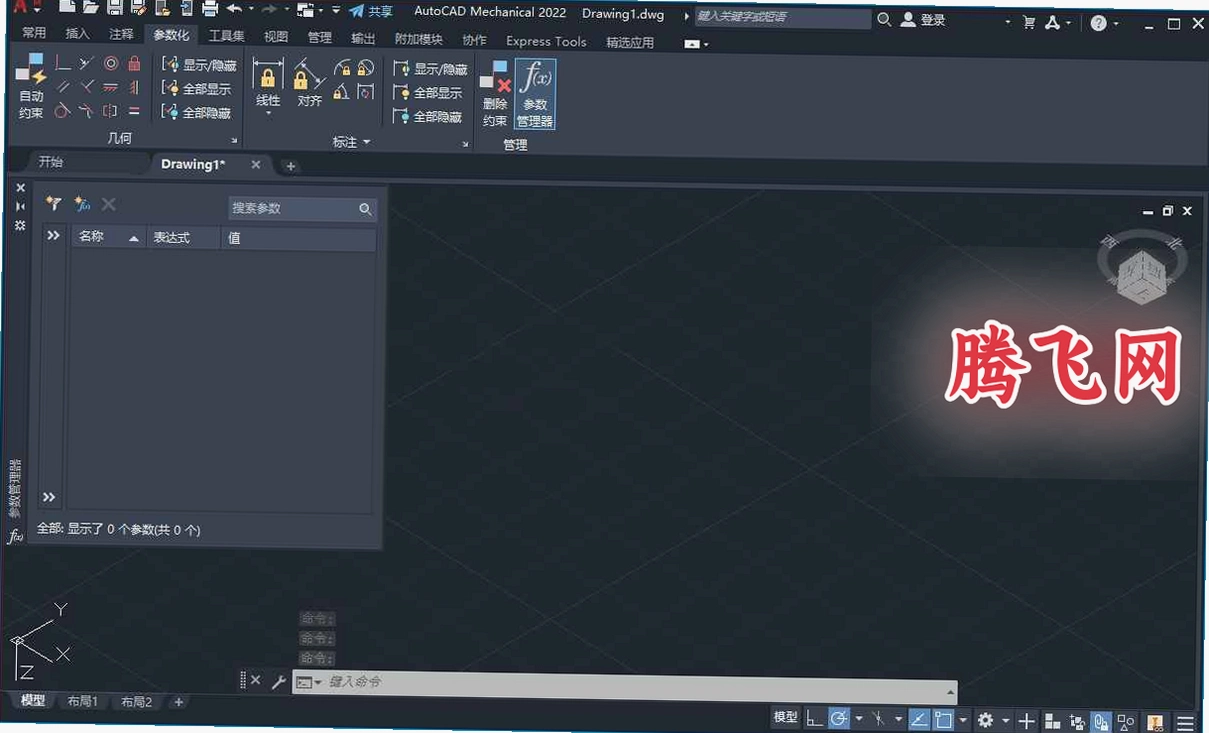Apply the concentric constraint icon
1209x733 pixels.
tap(111, 63)
